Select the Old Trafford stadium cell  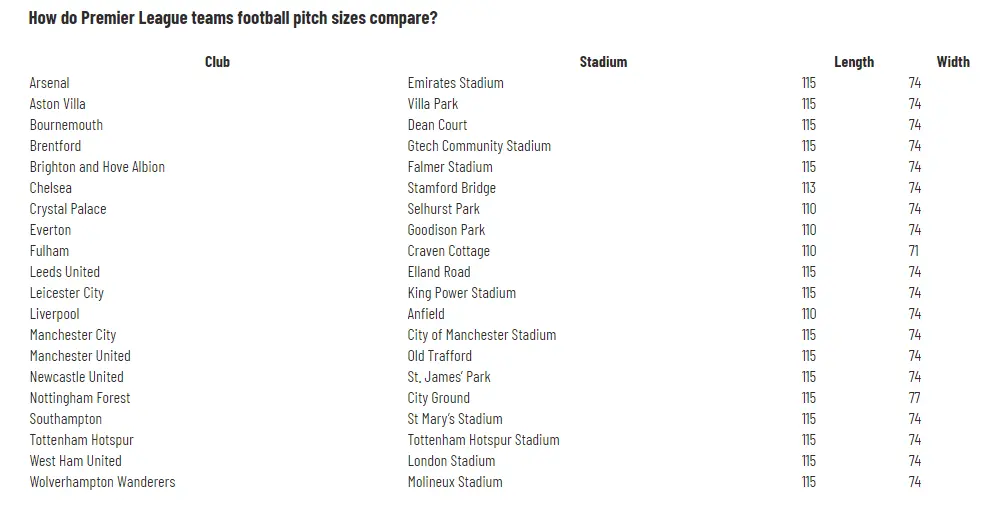coord(439,356)
